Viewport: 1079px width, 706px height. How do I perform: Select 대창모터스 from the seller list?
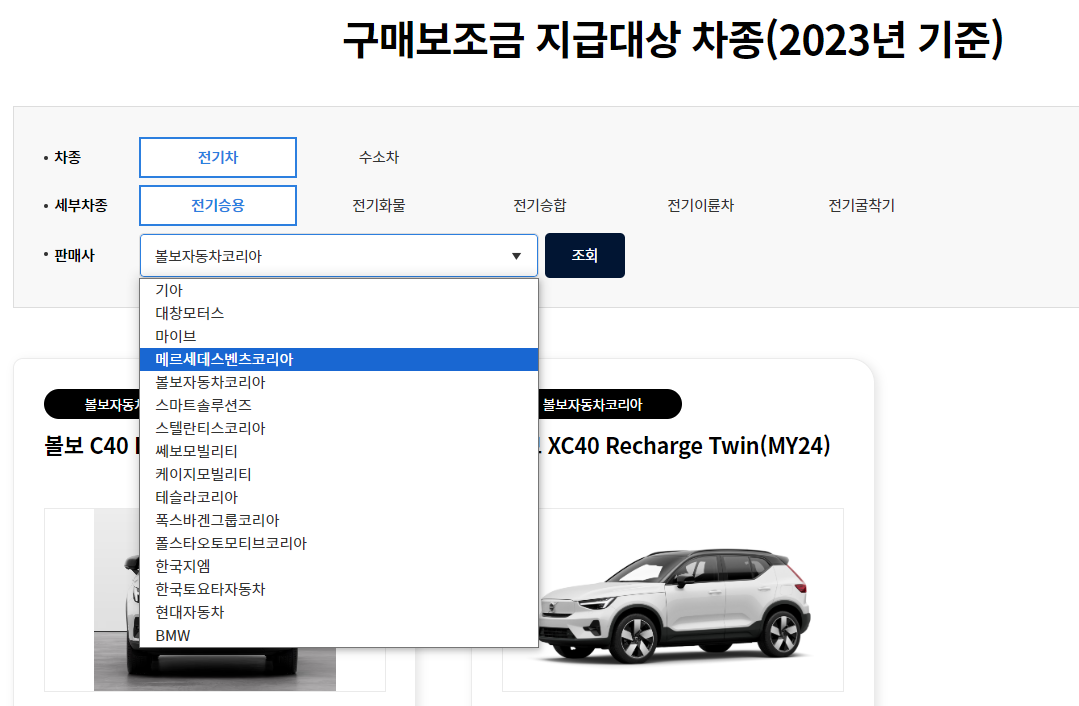pyautogui.click(x=339, y=313)
